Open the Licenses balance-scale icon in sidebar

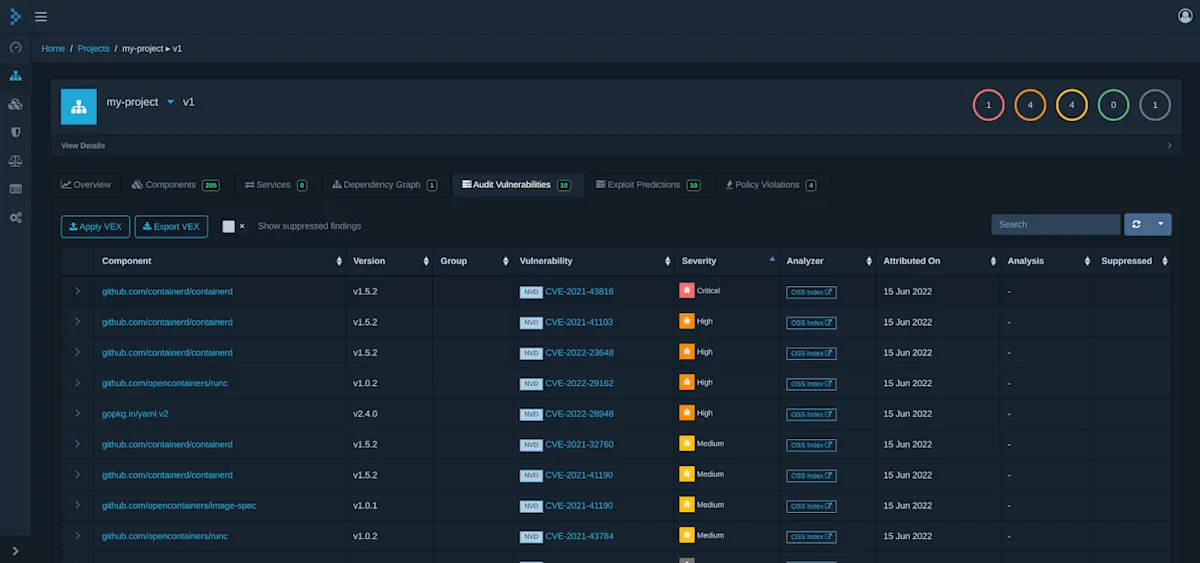(15, 160)
